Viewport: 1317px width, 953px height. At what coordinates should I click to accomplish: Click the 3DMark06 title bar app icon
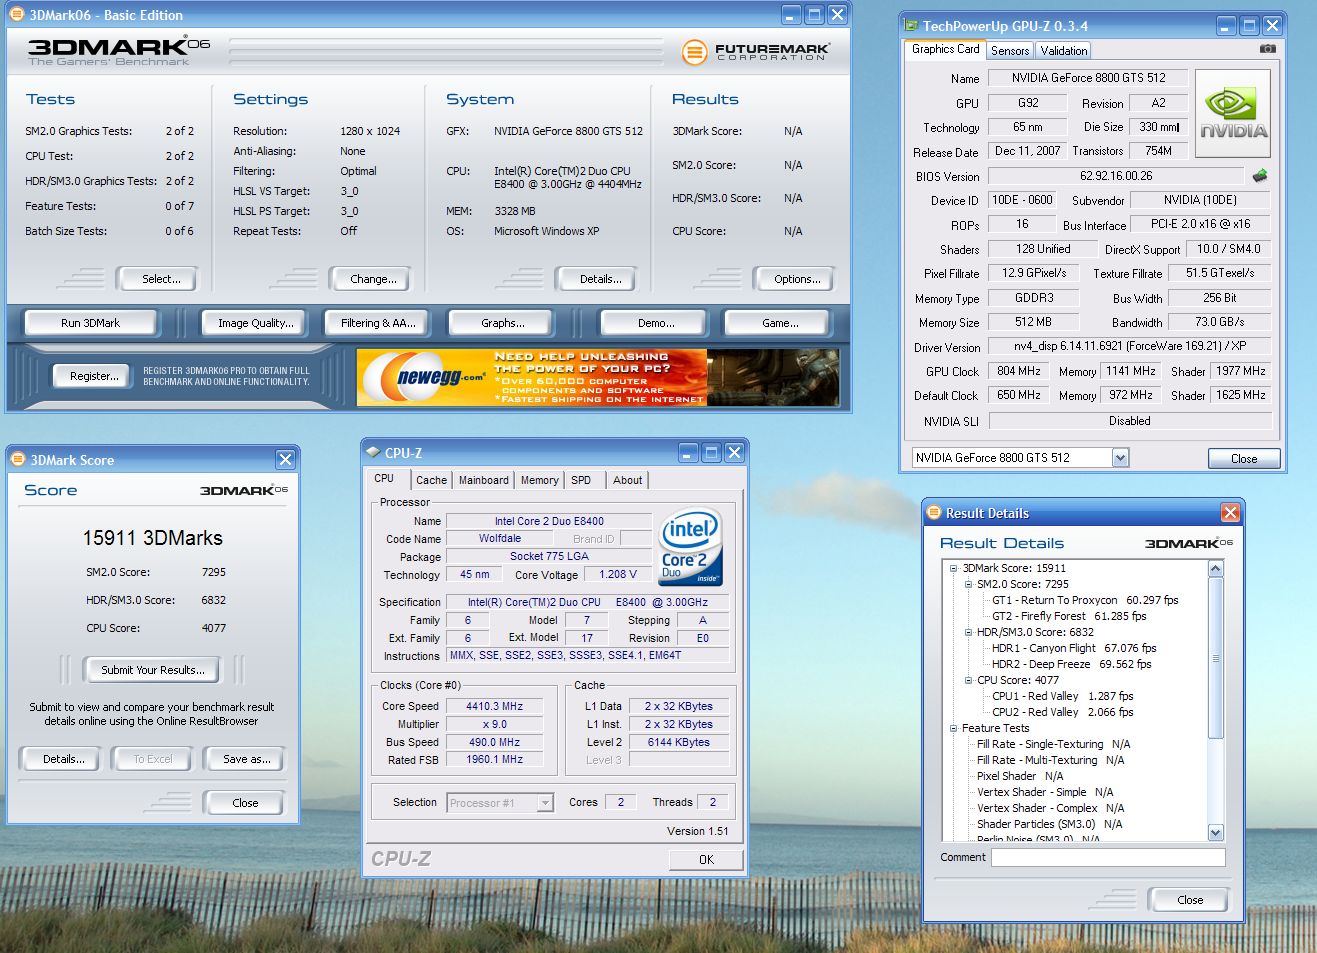point(17,15)
